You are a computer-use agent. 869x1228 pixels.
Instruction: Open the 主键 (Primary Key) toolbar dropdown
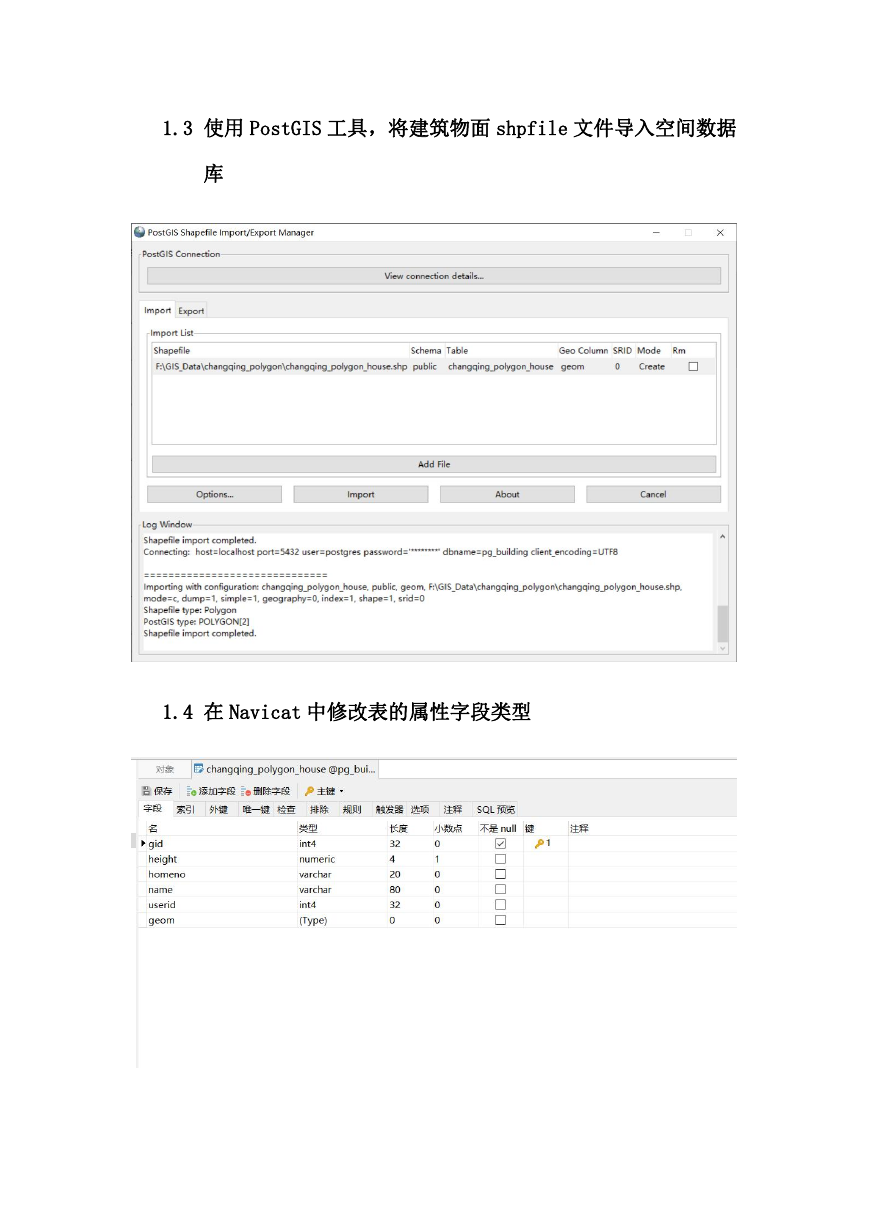pyautogui.click(x=324, y=791)
